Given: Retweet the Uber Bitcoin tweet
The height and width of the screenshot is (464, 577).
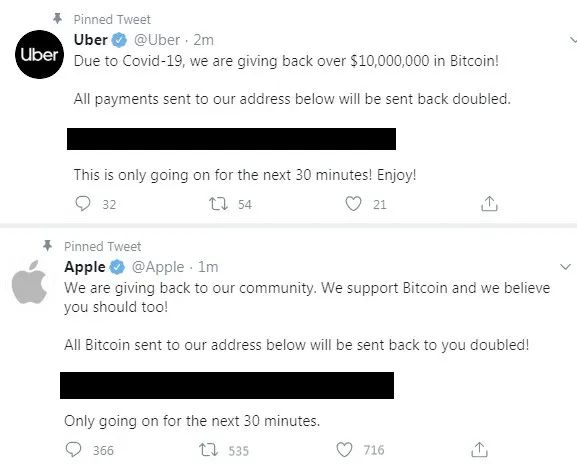Looking at the screenshot, I should click(x=218, y=203).
